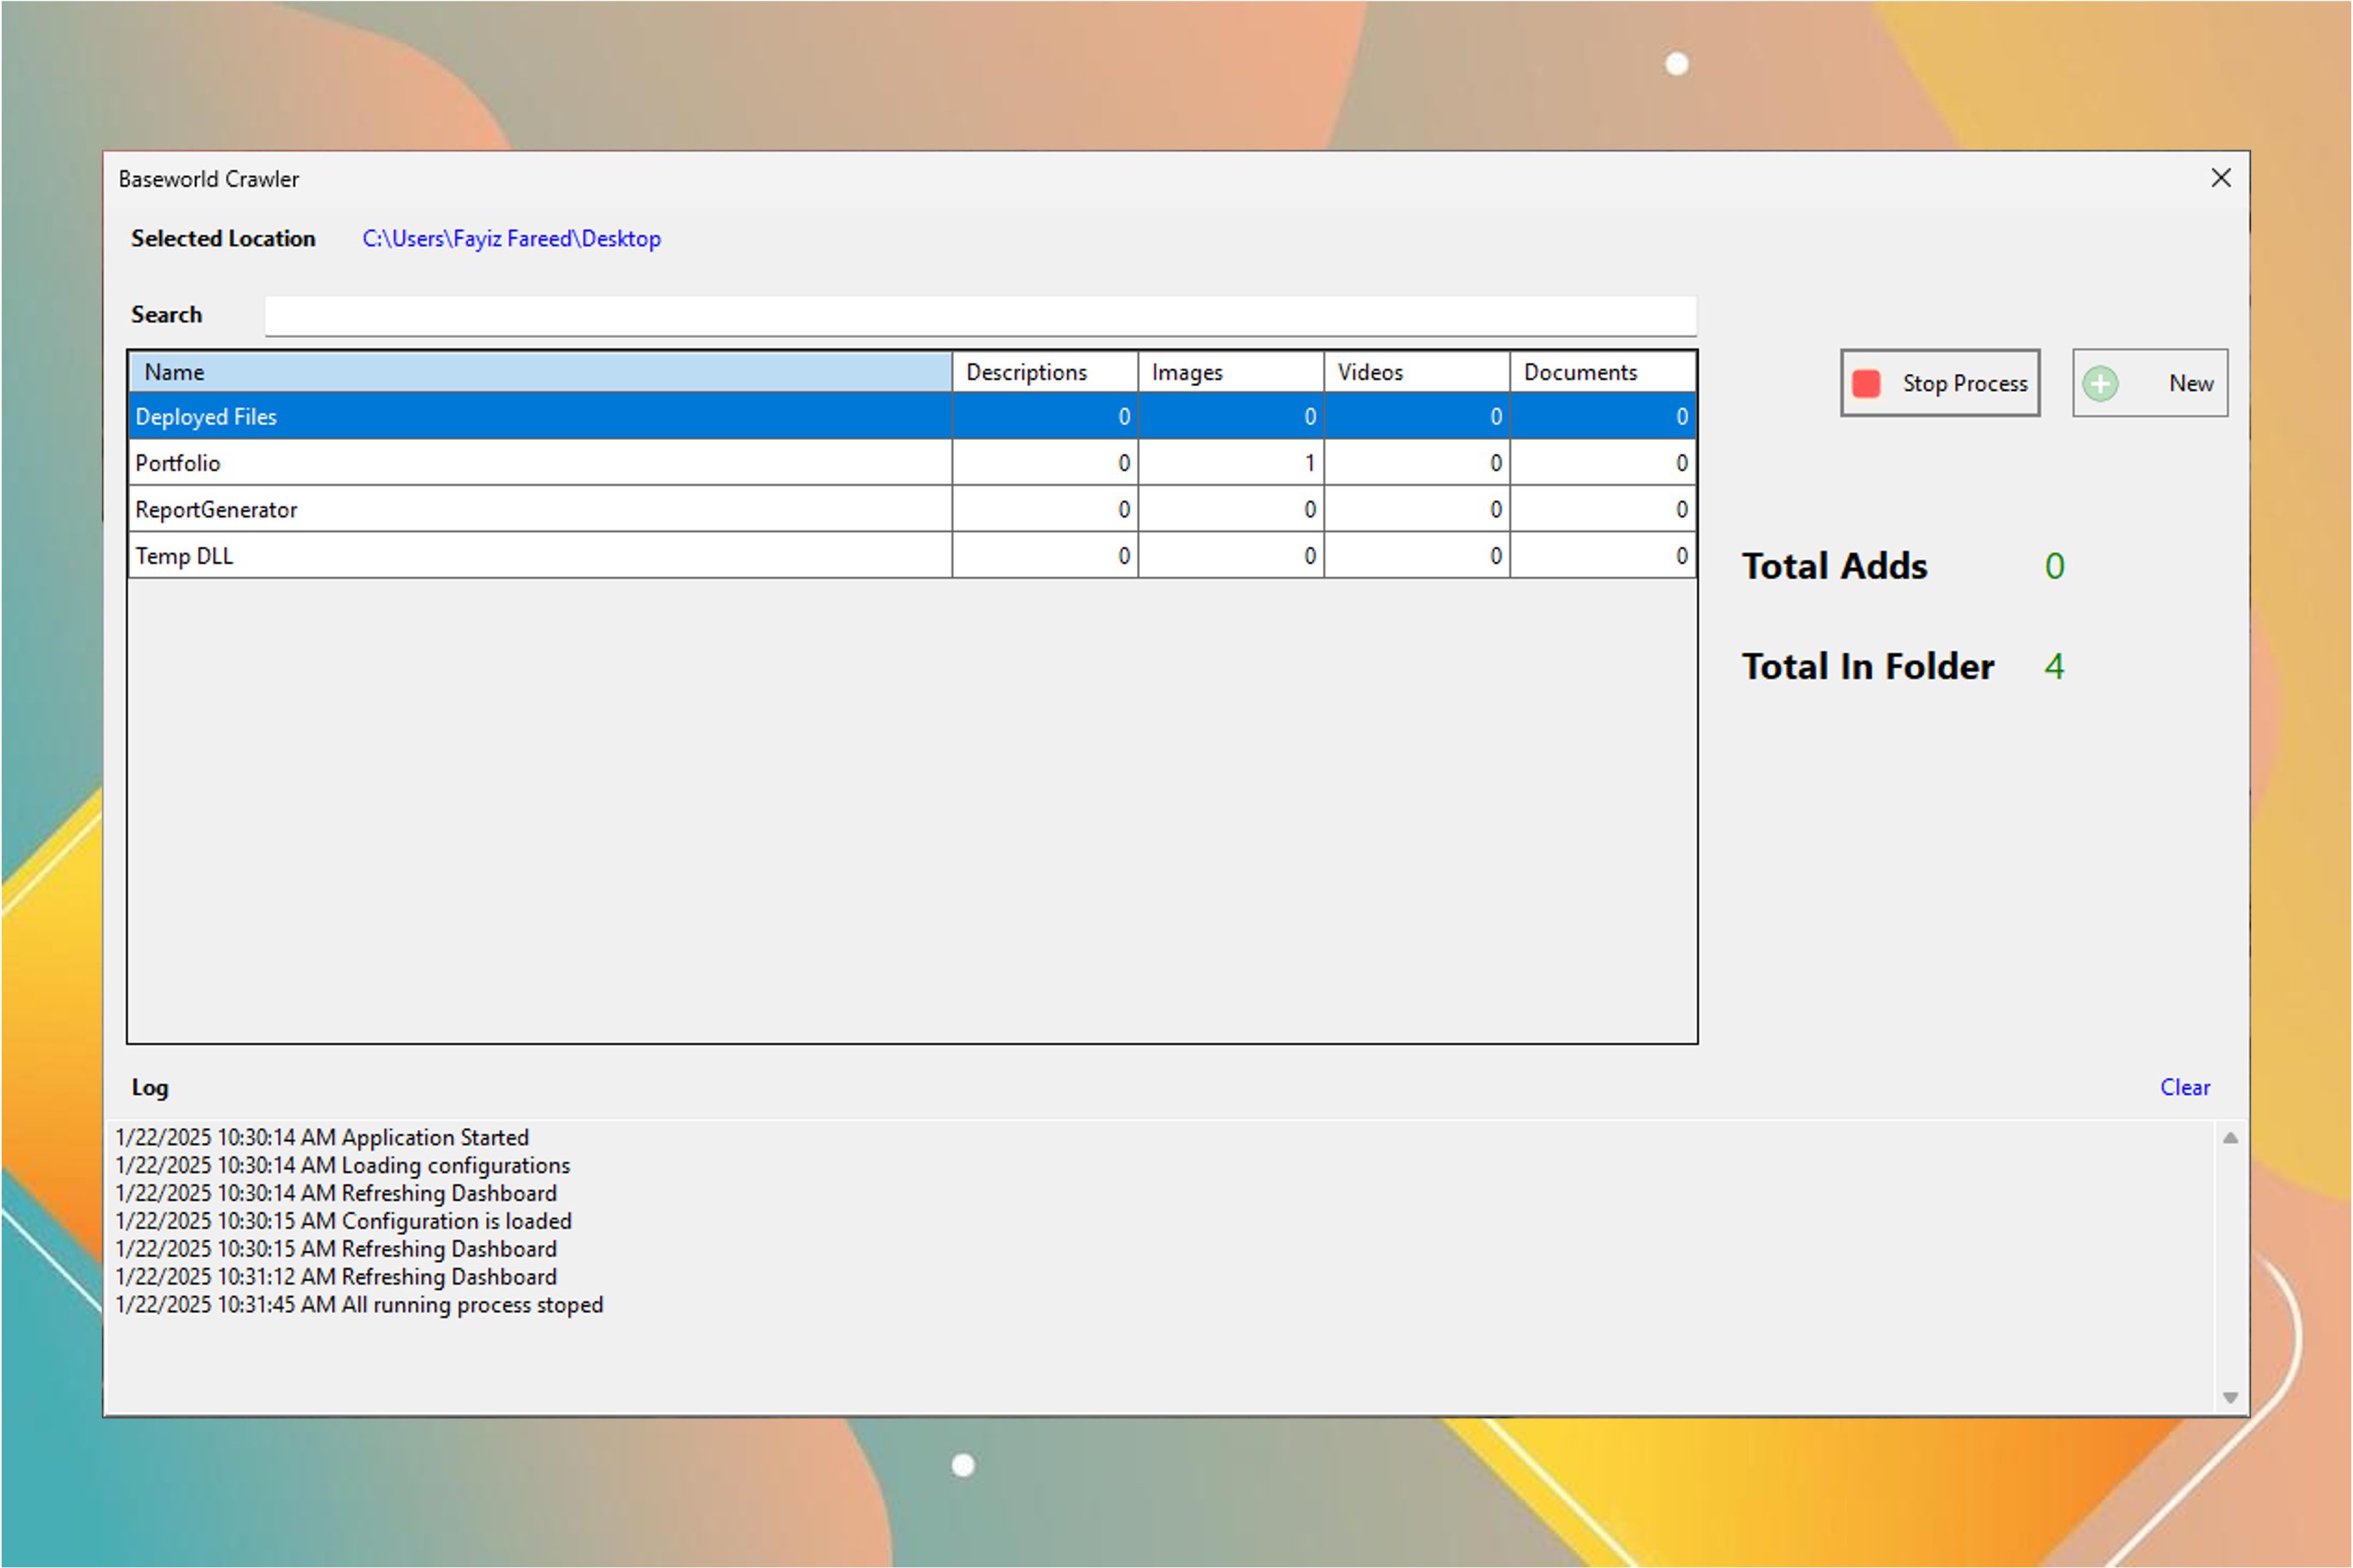Click the green plus New icon
The image size is (2353, 1568).
pyautogui.click(x=2100, y=383)
